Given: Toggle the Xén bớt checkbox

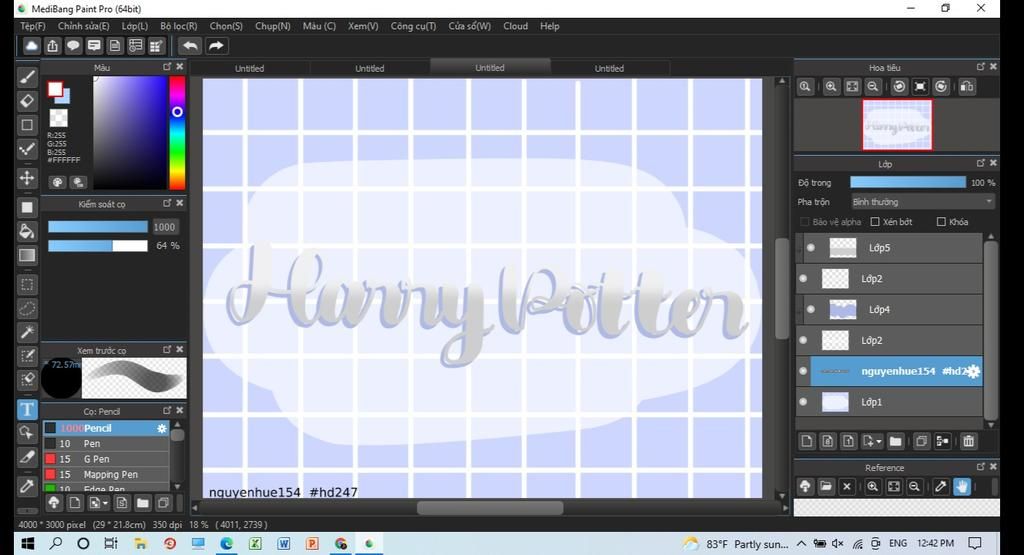Looking at the screenshot, I should click(875, 222).
